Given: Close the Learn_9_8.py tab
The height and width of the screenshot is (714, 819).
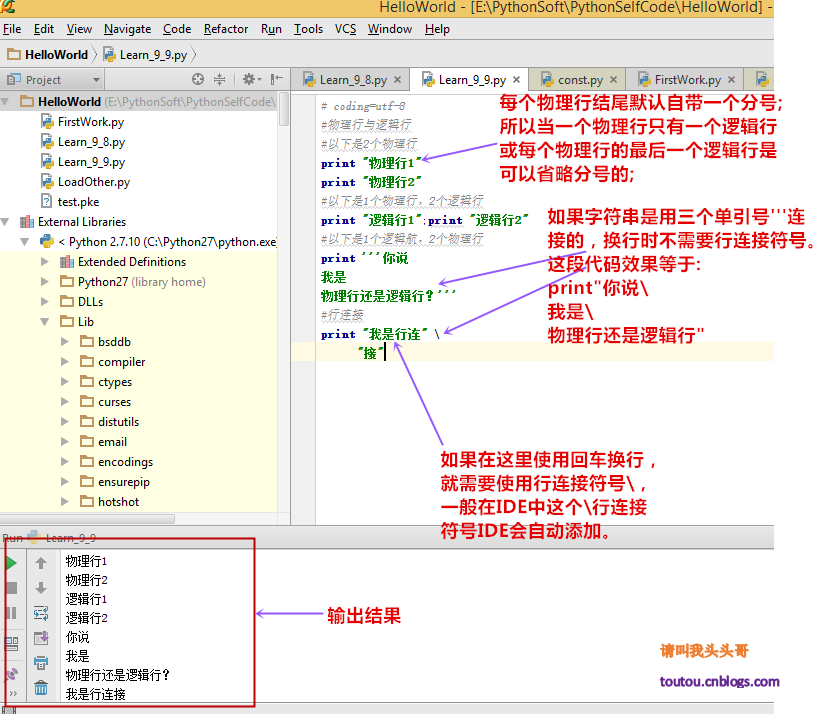Looking at the screenshot, I should tap(397, 80).
